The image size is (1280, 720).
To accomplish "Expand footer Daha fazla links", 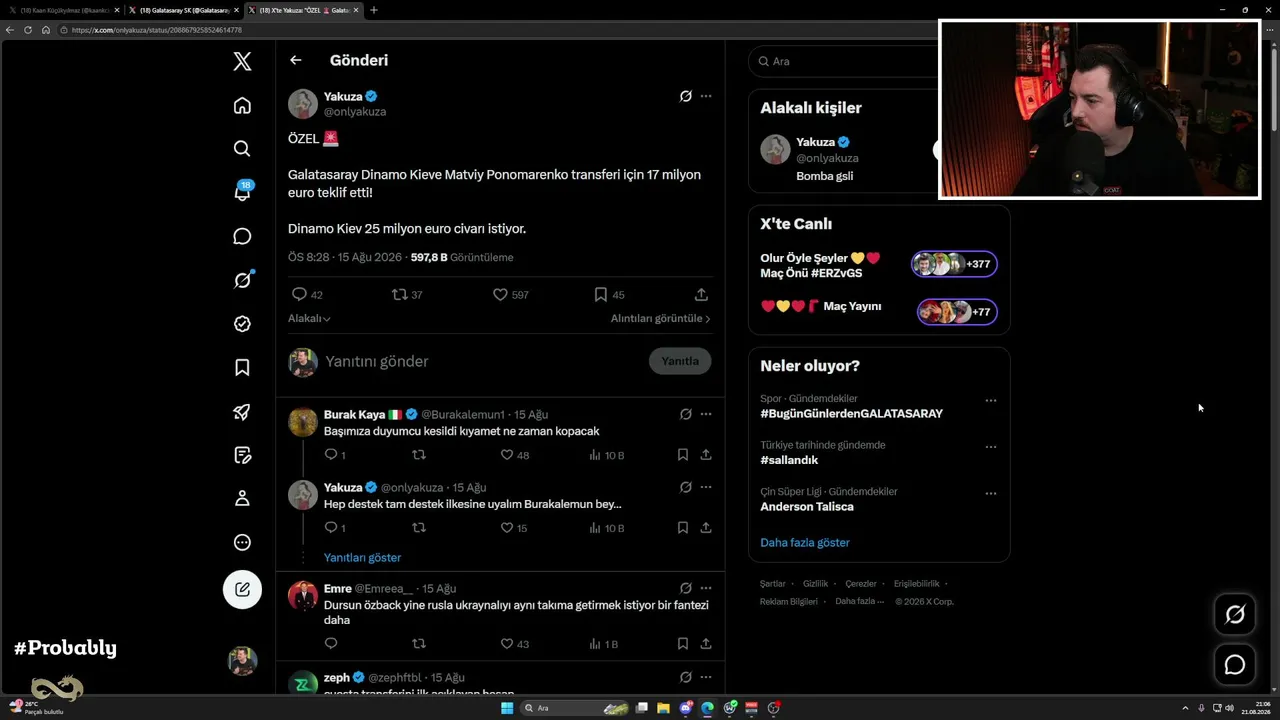I will pyautogui.click(x=860, y=601).
